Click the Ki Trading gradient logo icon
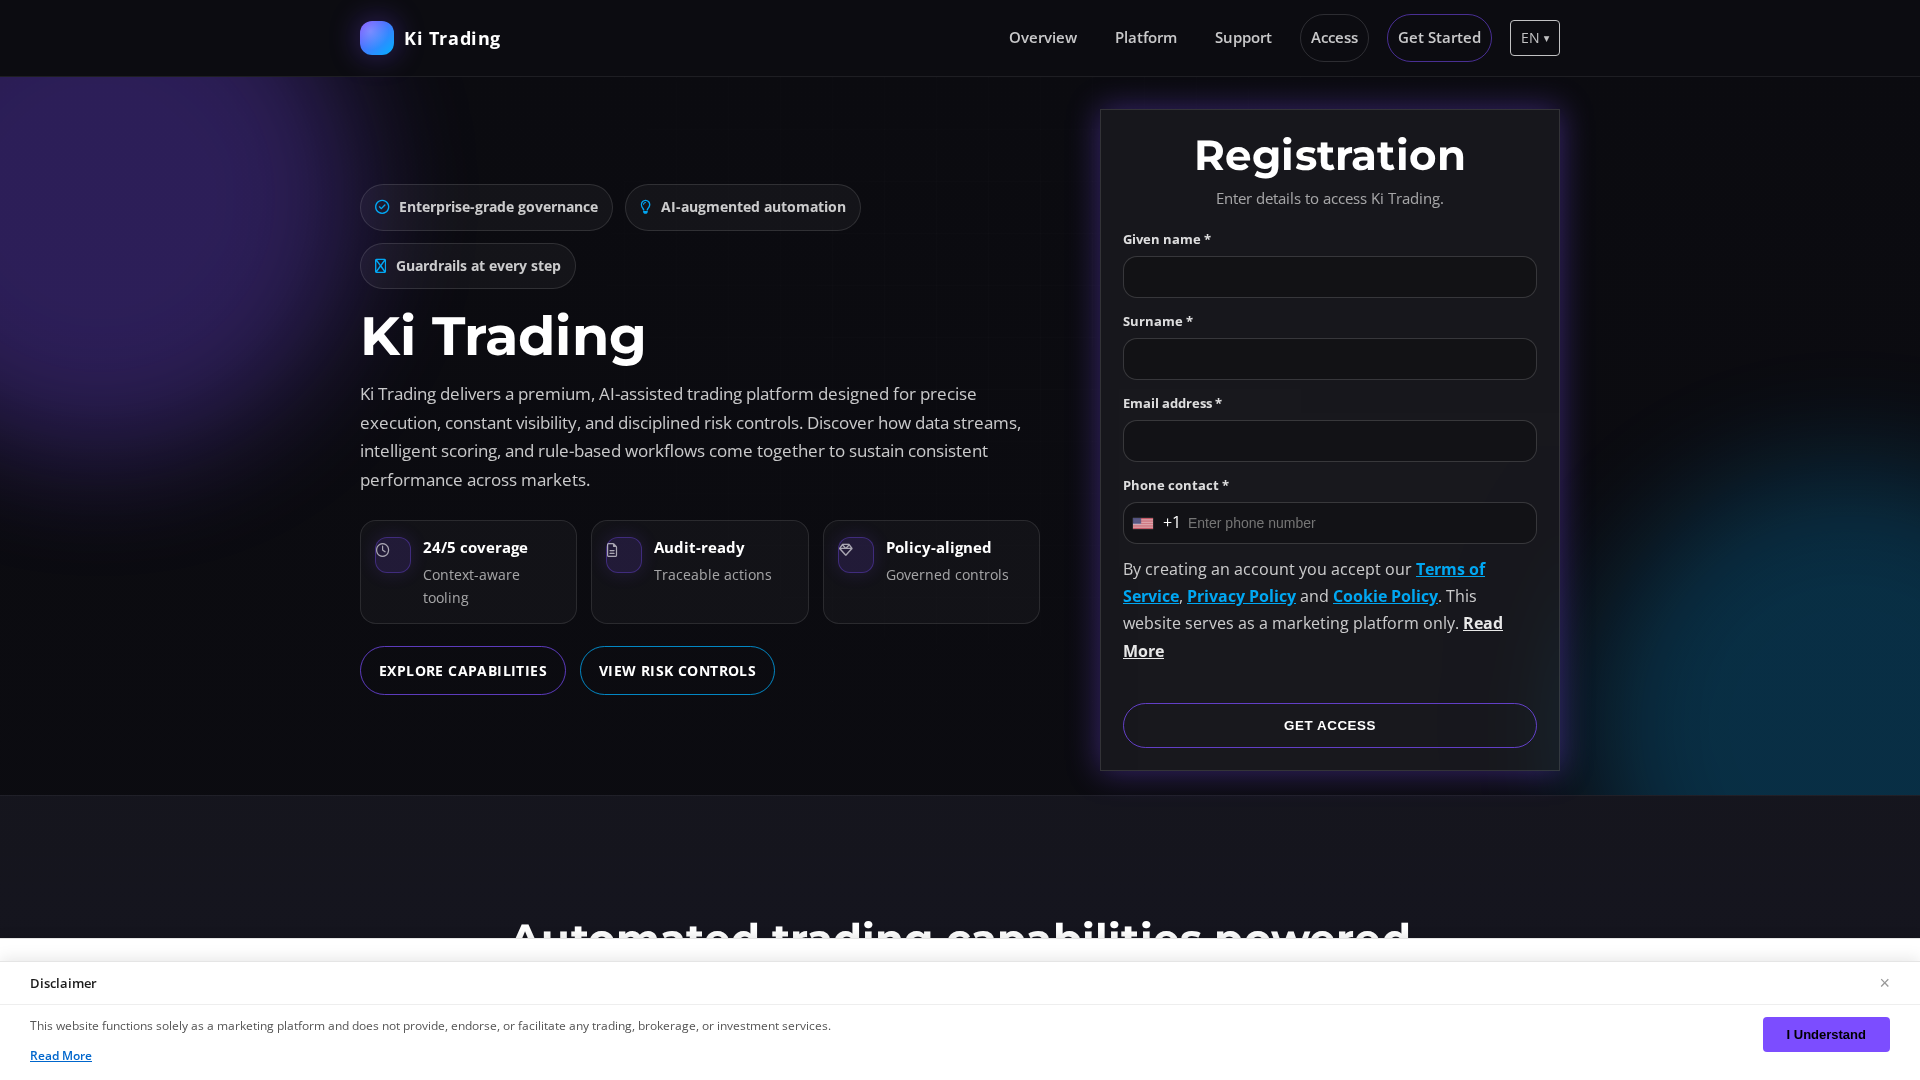Viewport: 1920px width, 1080px height. tap(377, 38)
